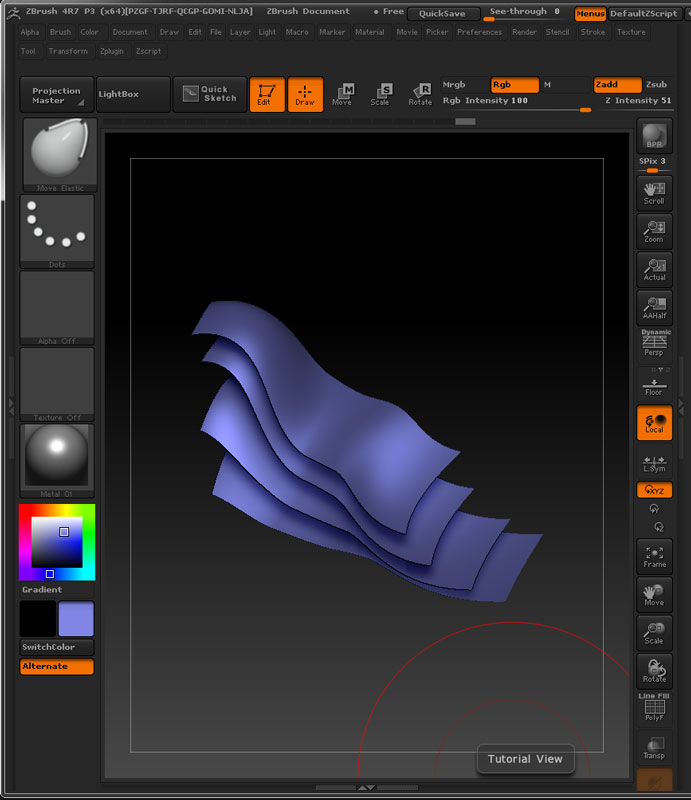Open the LightBox browser
Viewport: 691px width, 800px height.
point(118,94)
